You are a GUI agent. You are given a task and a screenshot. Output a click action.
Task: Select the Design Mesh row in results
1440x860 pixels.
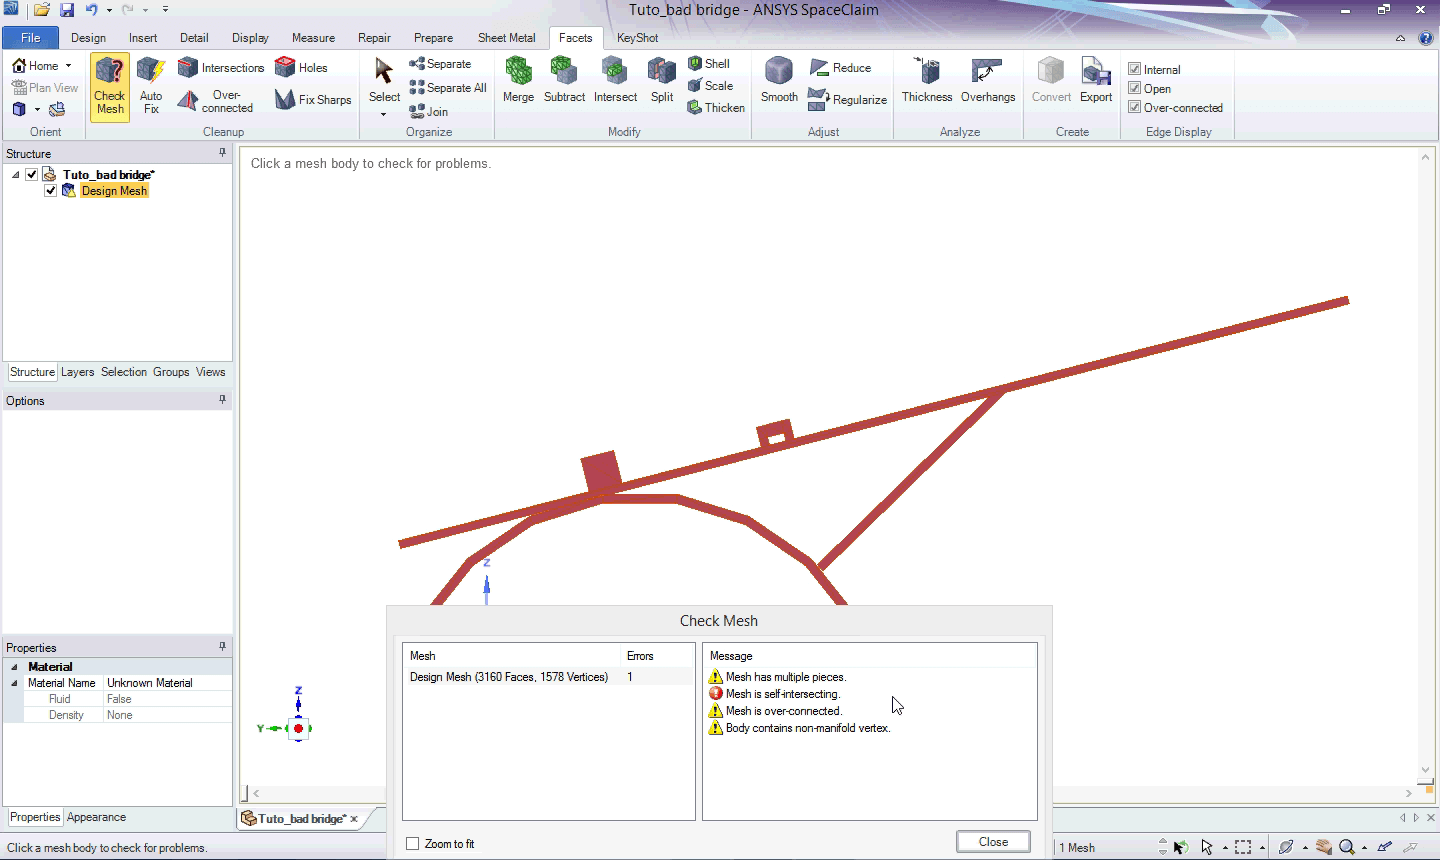point(509,677)
